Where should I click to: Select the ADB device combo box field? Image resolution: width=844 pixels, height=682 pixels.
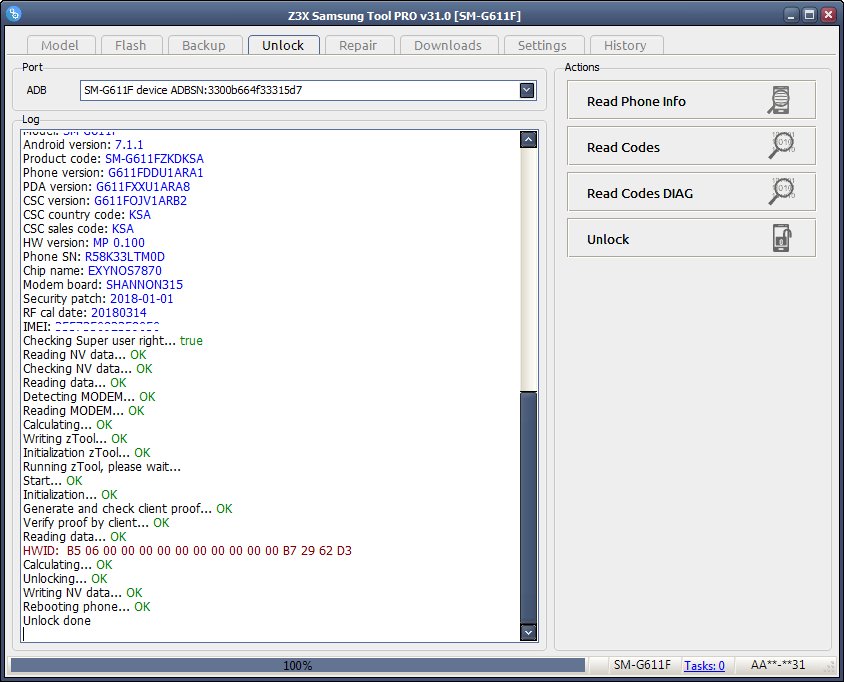point(300,91)
